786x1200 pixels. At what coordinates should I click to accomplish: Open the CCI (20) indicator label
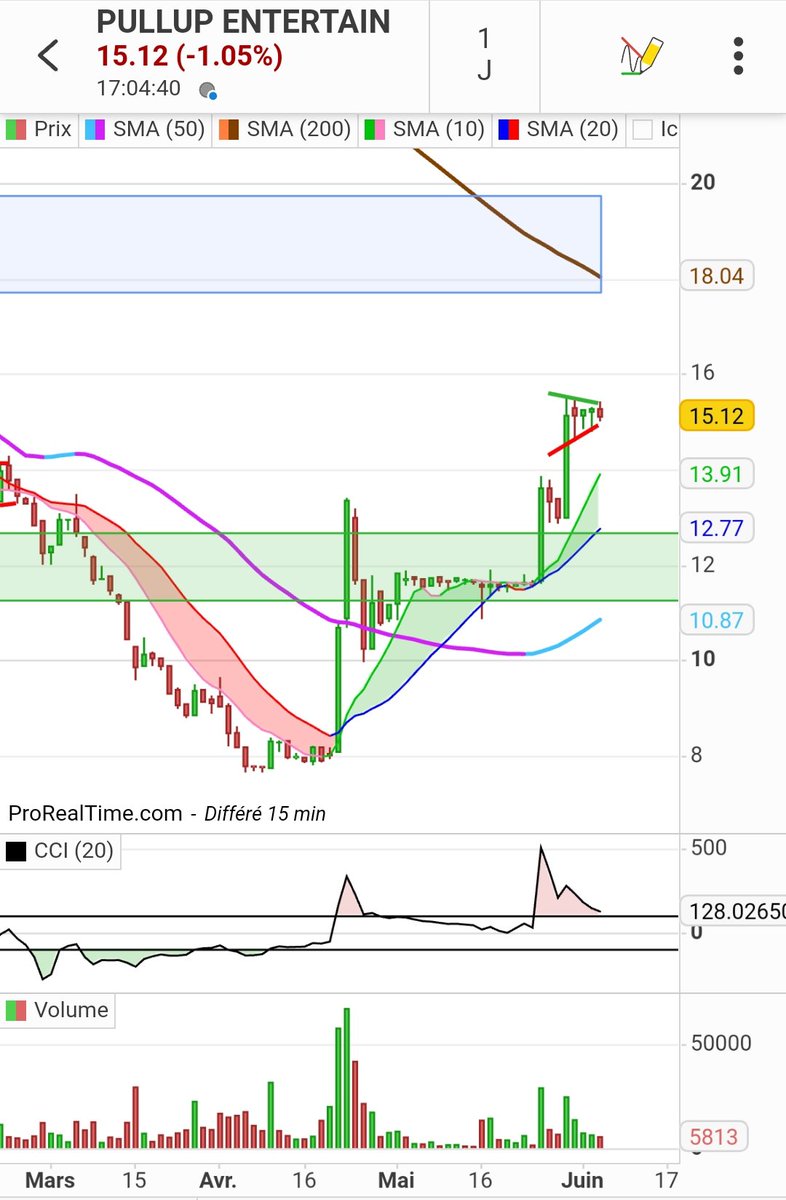tap(59, 852)
